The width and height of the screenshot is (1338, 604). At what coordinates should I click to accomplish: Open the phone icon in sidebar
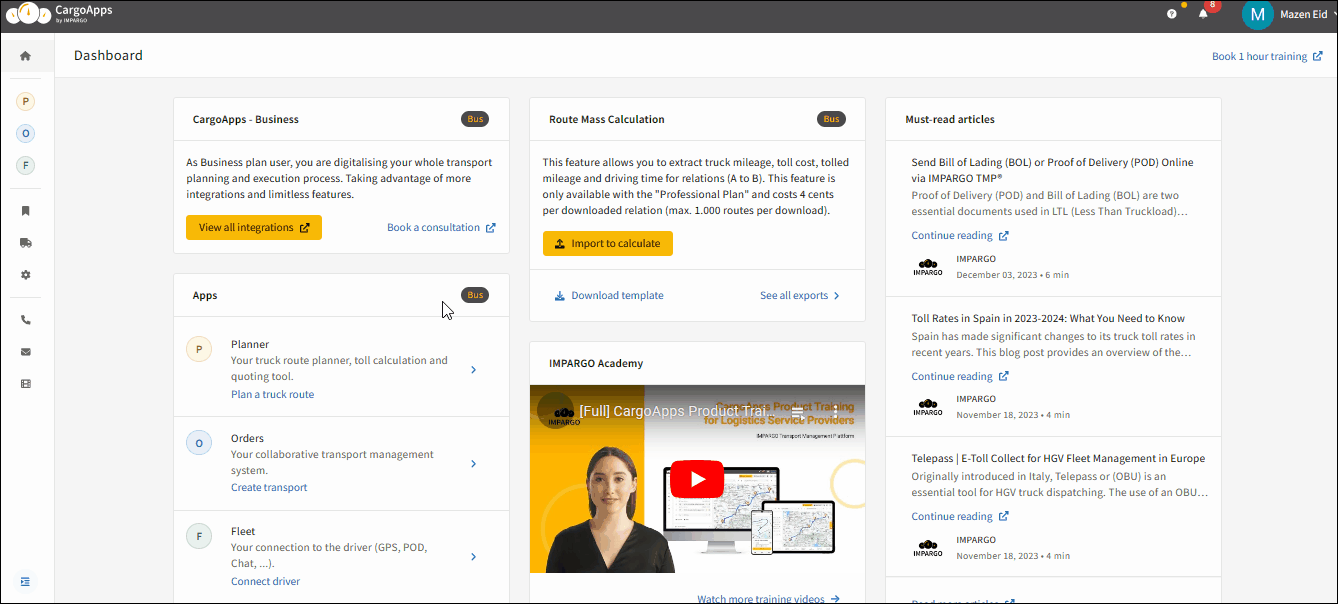point(26,320)
